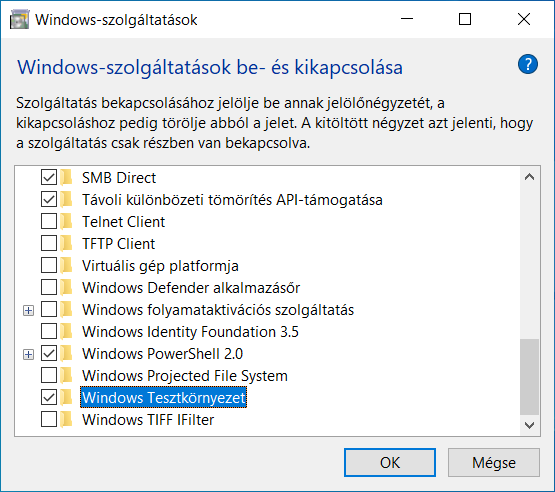Enable the Telnet Client checkbox
The width and height of the screenshot is (555, 492).
(49, 222)
